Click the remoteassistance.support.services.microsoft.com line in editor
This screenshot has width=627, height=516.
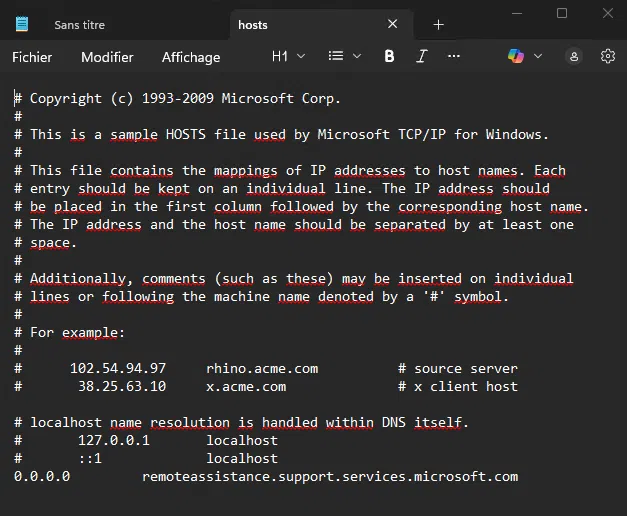pos(330,477)
